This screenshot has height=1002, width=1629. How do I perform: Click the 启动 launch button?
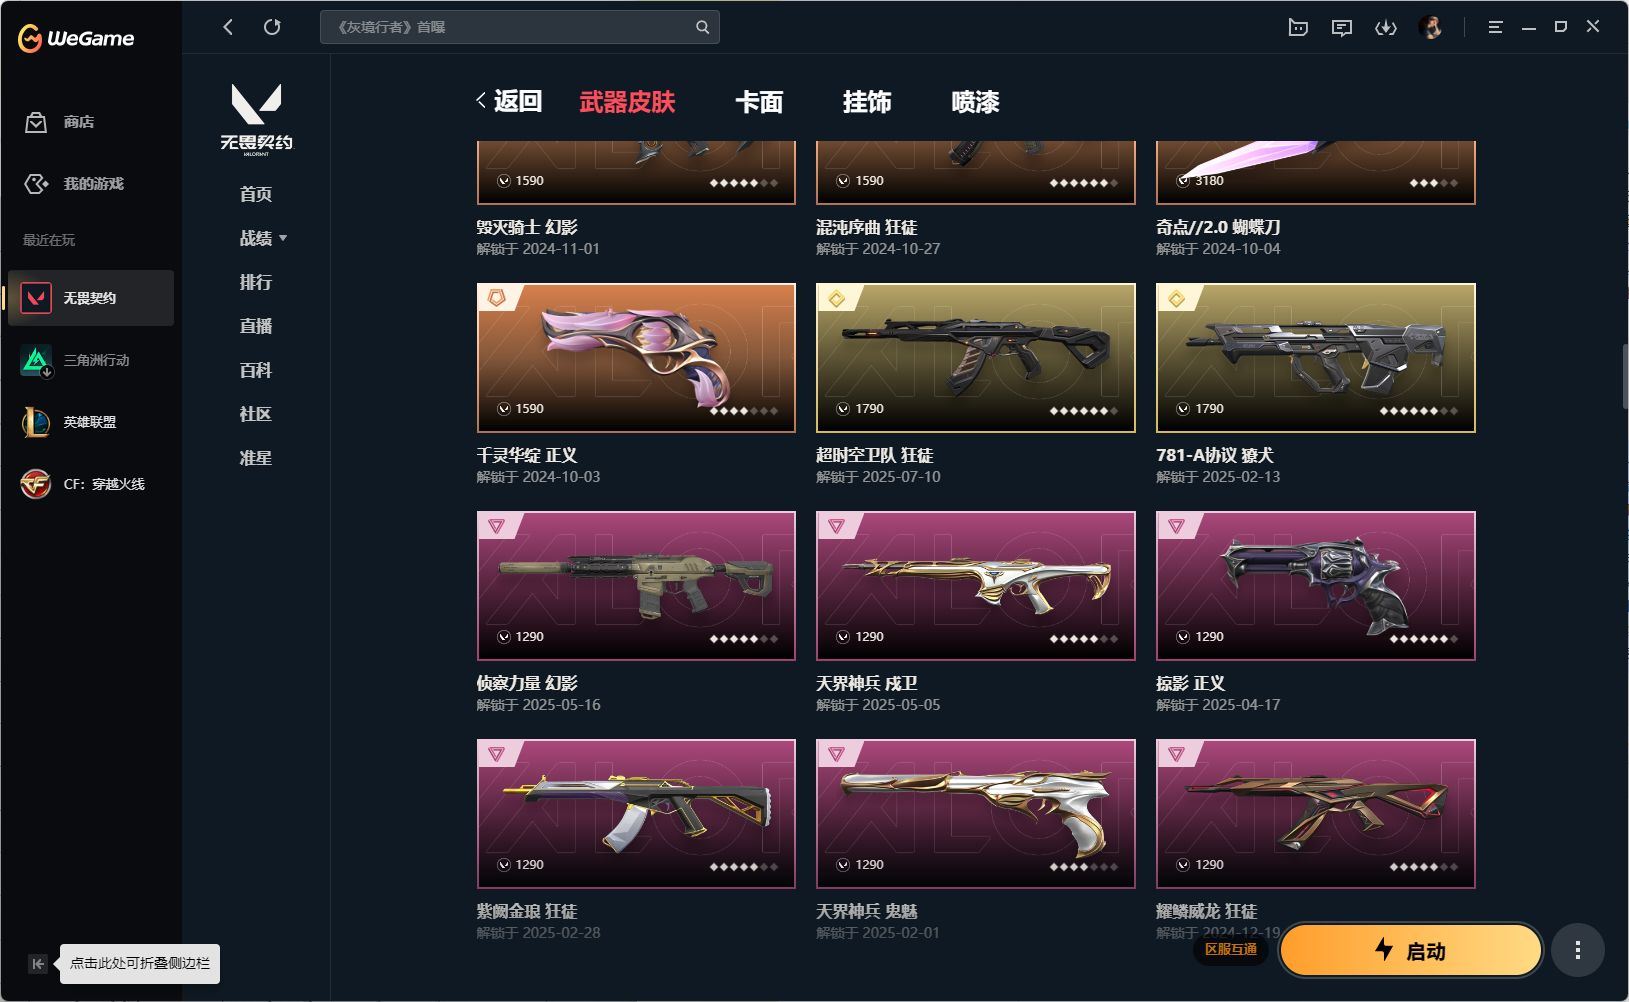pyautogui.click(x=1411, y=950)
